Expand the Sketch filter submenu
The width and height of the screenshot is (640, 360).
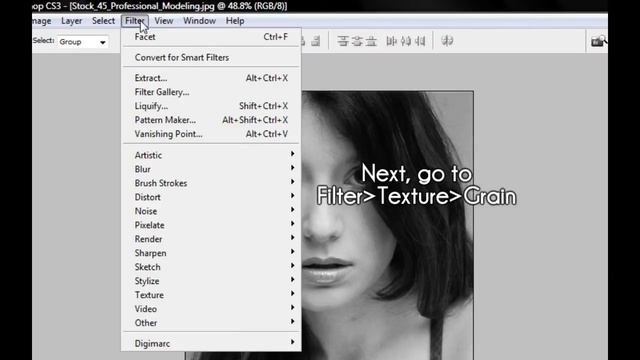point(211,267)
